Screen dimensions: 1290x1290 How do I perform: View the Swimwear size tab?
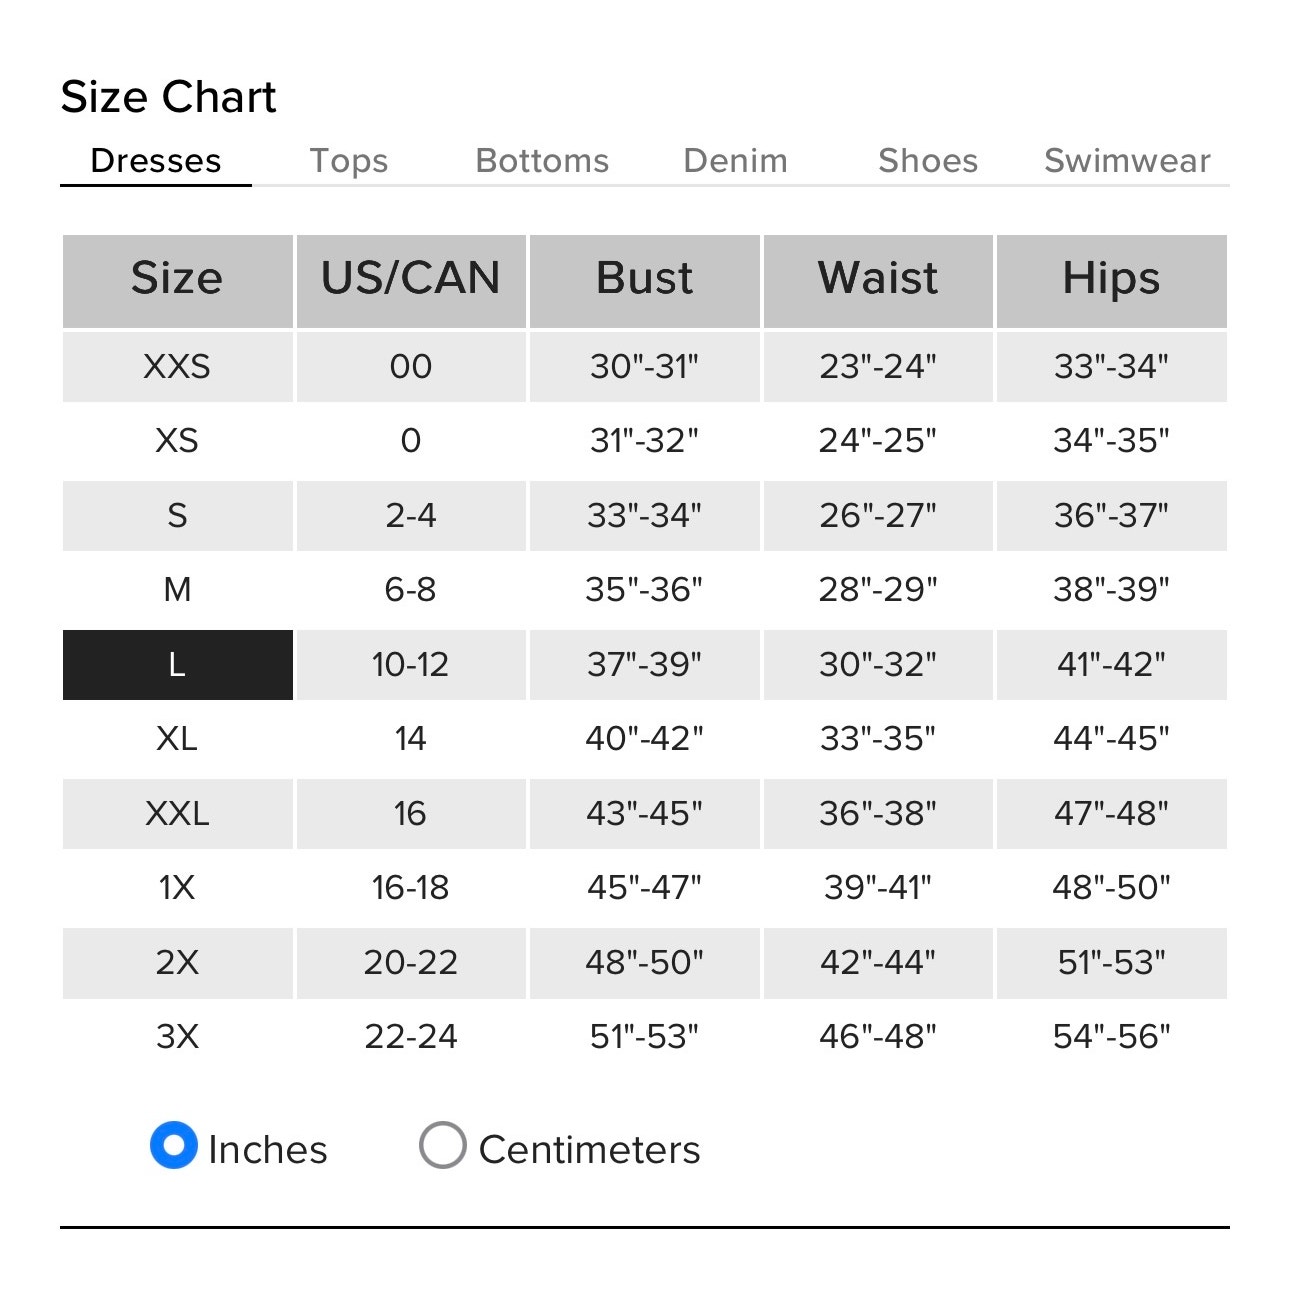[1127, 161]
